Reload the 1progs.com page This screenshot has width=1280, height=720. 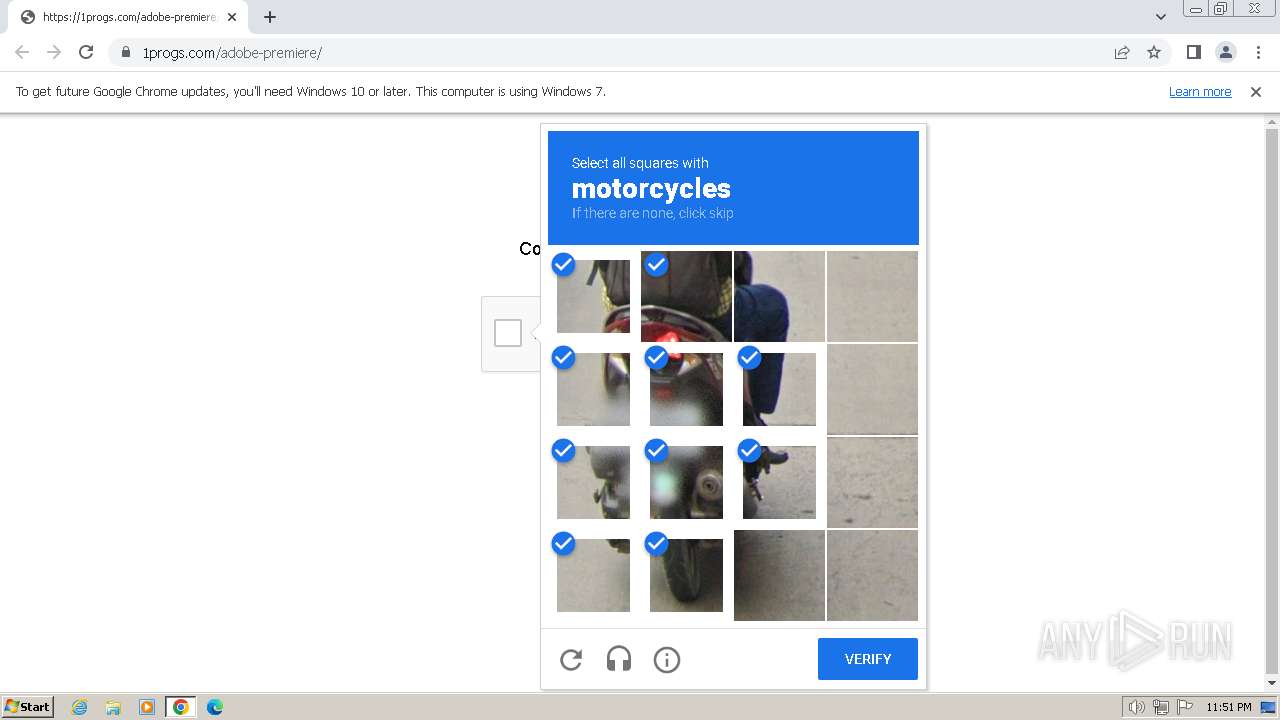86,52
